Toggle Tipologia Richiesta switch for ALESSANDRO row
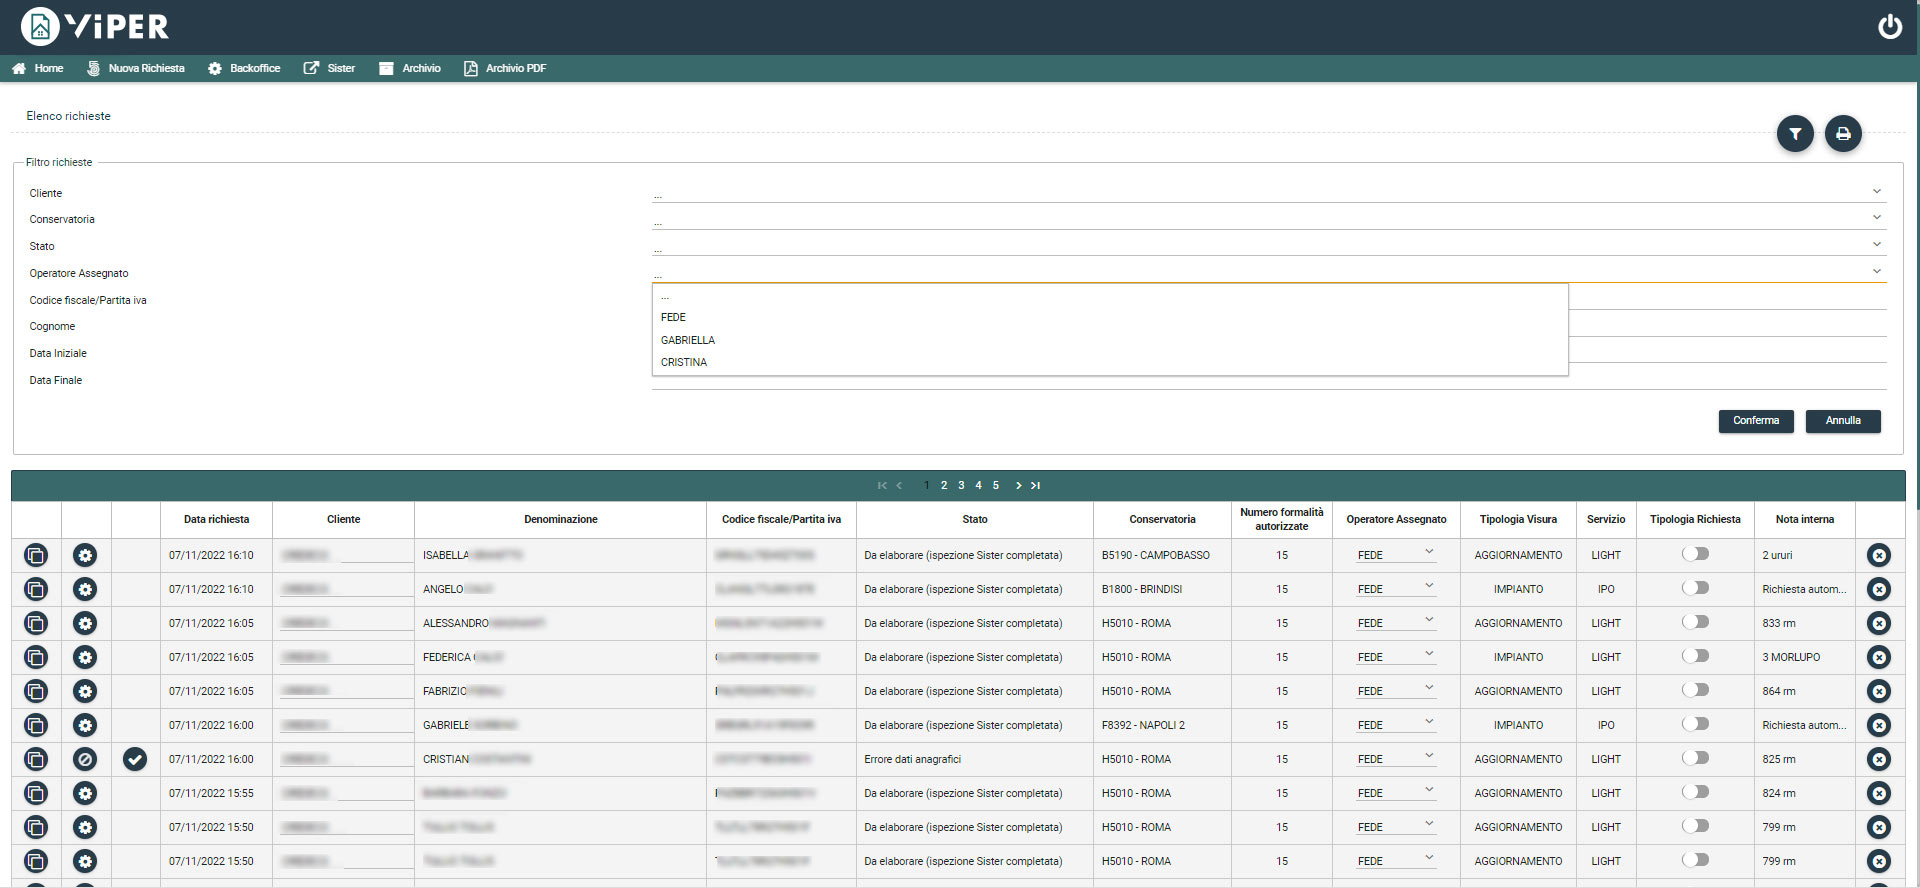 1695,622
